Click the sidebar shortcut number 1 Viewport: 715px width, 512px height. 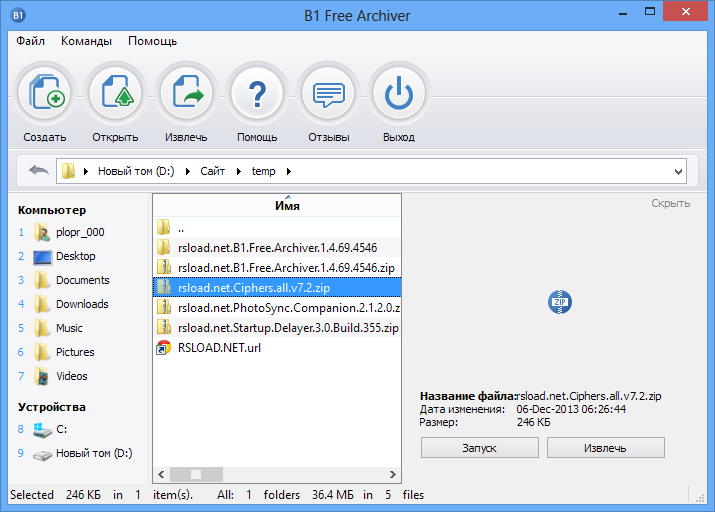point(21,233)
